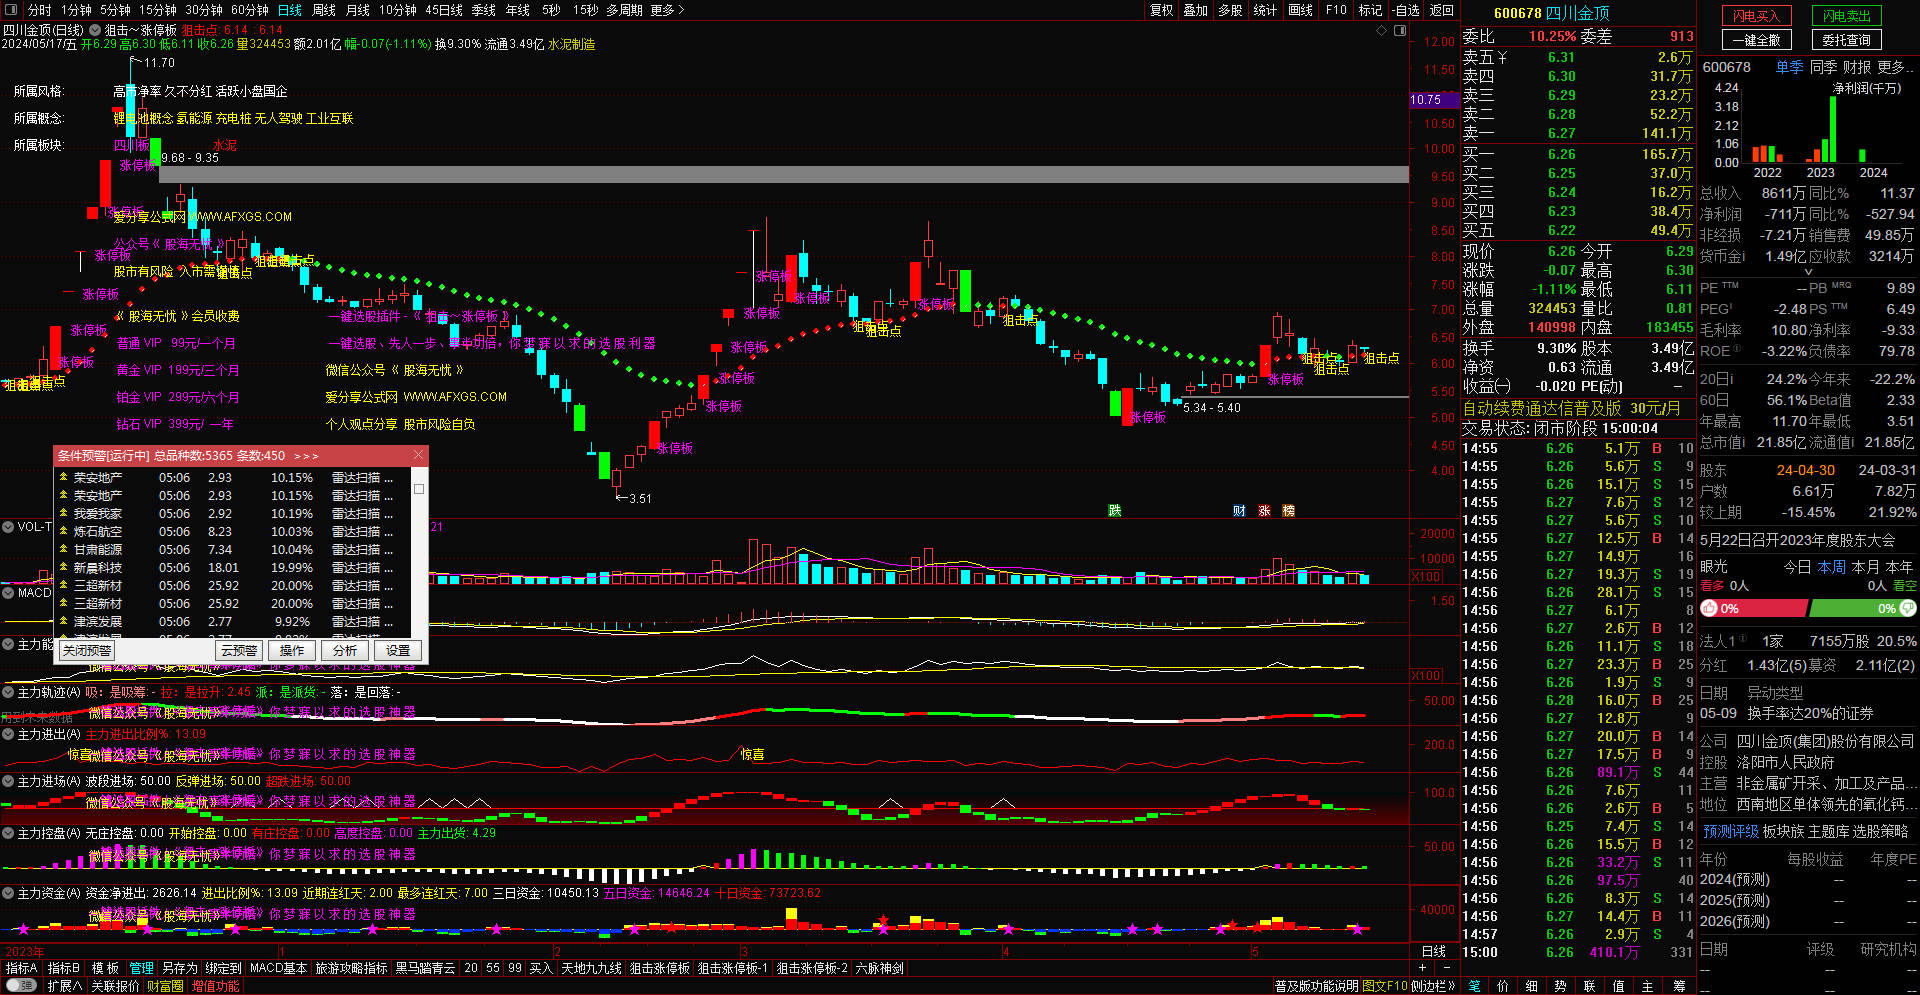Toggle the 弹 switch in bottom bar
Image resolution: width=1920 pixels, height=995 pixels.
point(20,986)
